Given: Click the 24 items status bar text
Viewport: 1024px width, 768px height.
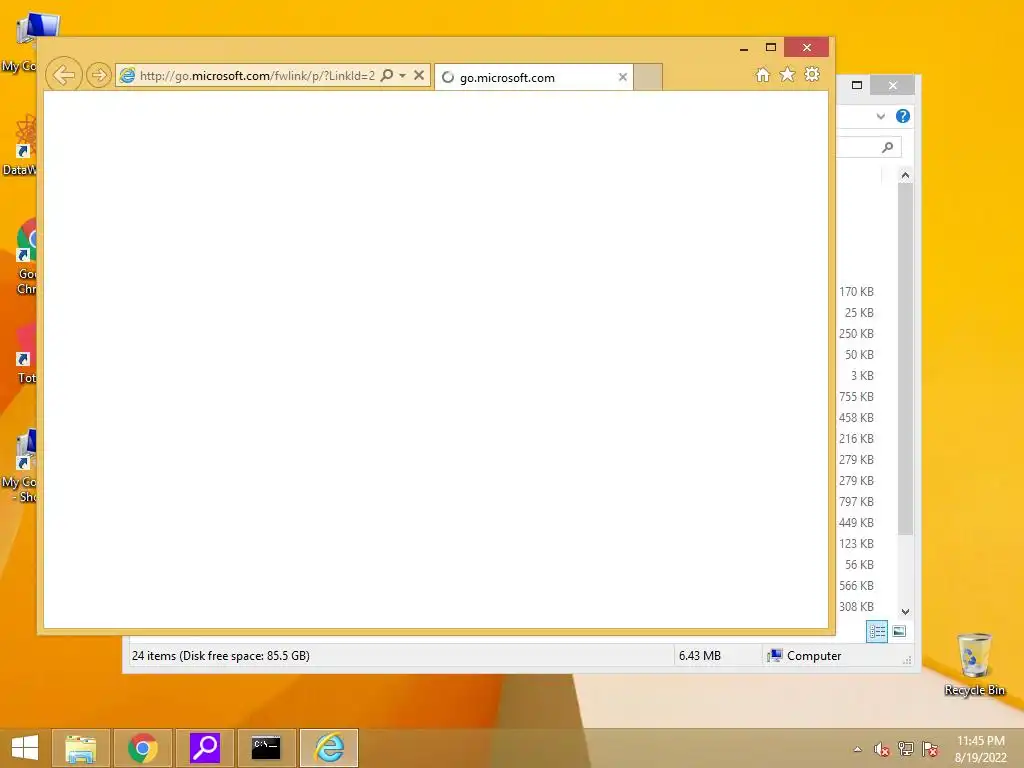Looking at the screenshot, I should tap(221, 656).
